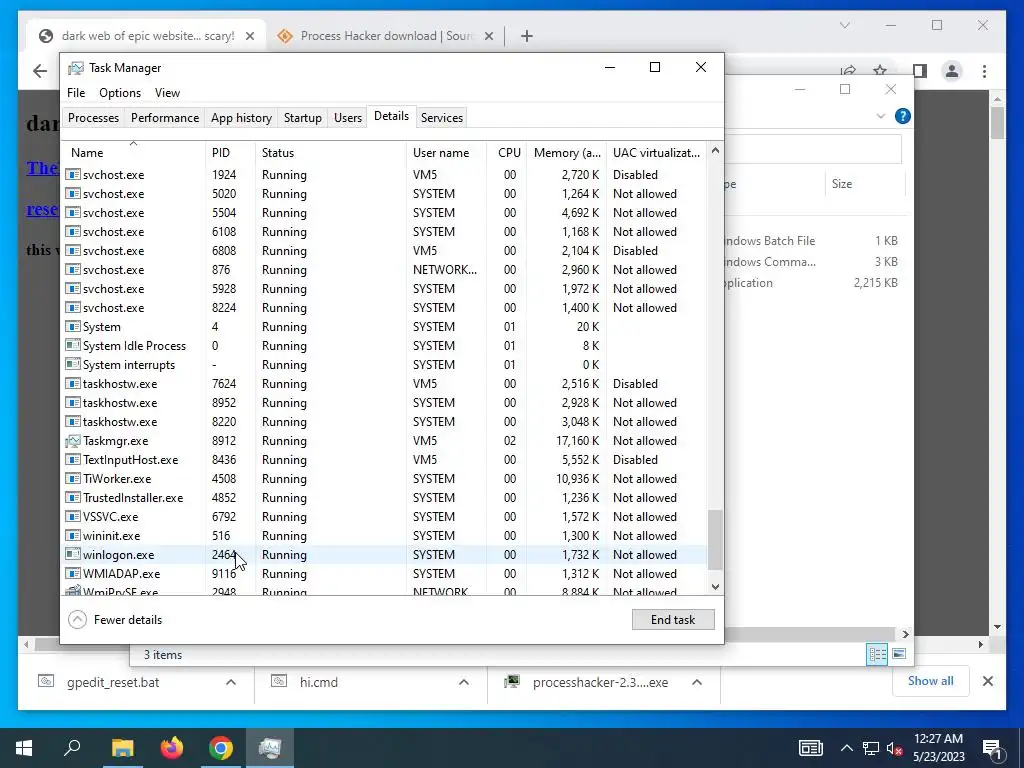Switch Explorer to large icons view
The height and width of the screenshot is (768, 1024).
[x=899, y=654]
